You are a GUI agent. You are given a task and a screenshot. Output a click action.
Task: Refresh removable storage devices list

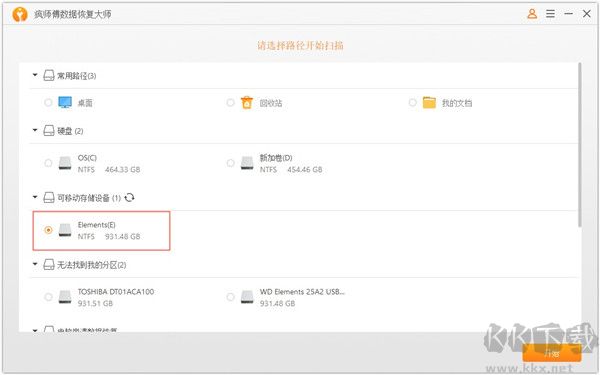click(129, 197)
